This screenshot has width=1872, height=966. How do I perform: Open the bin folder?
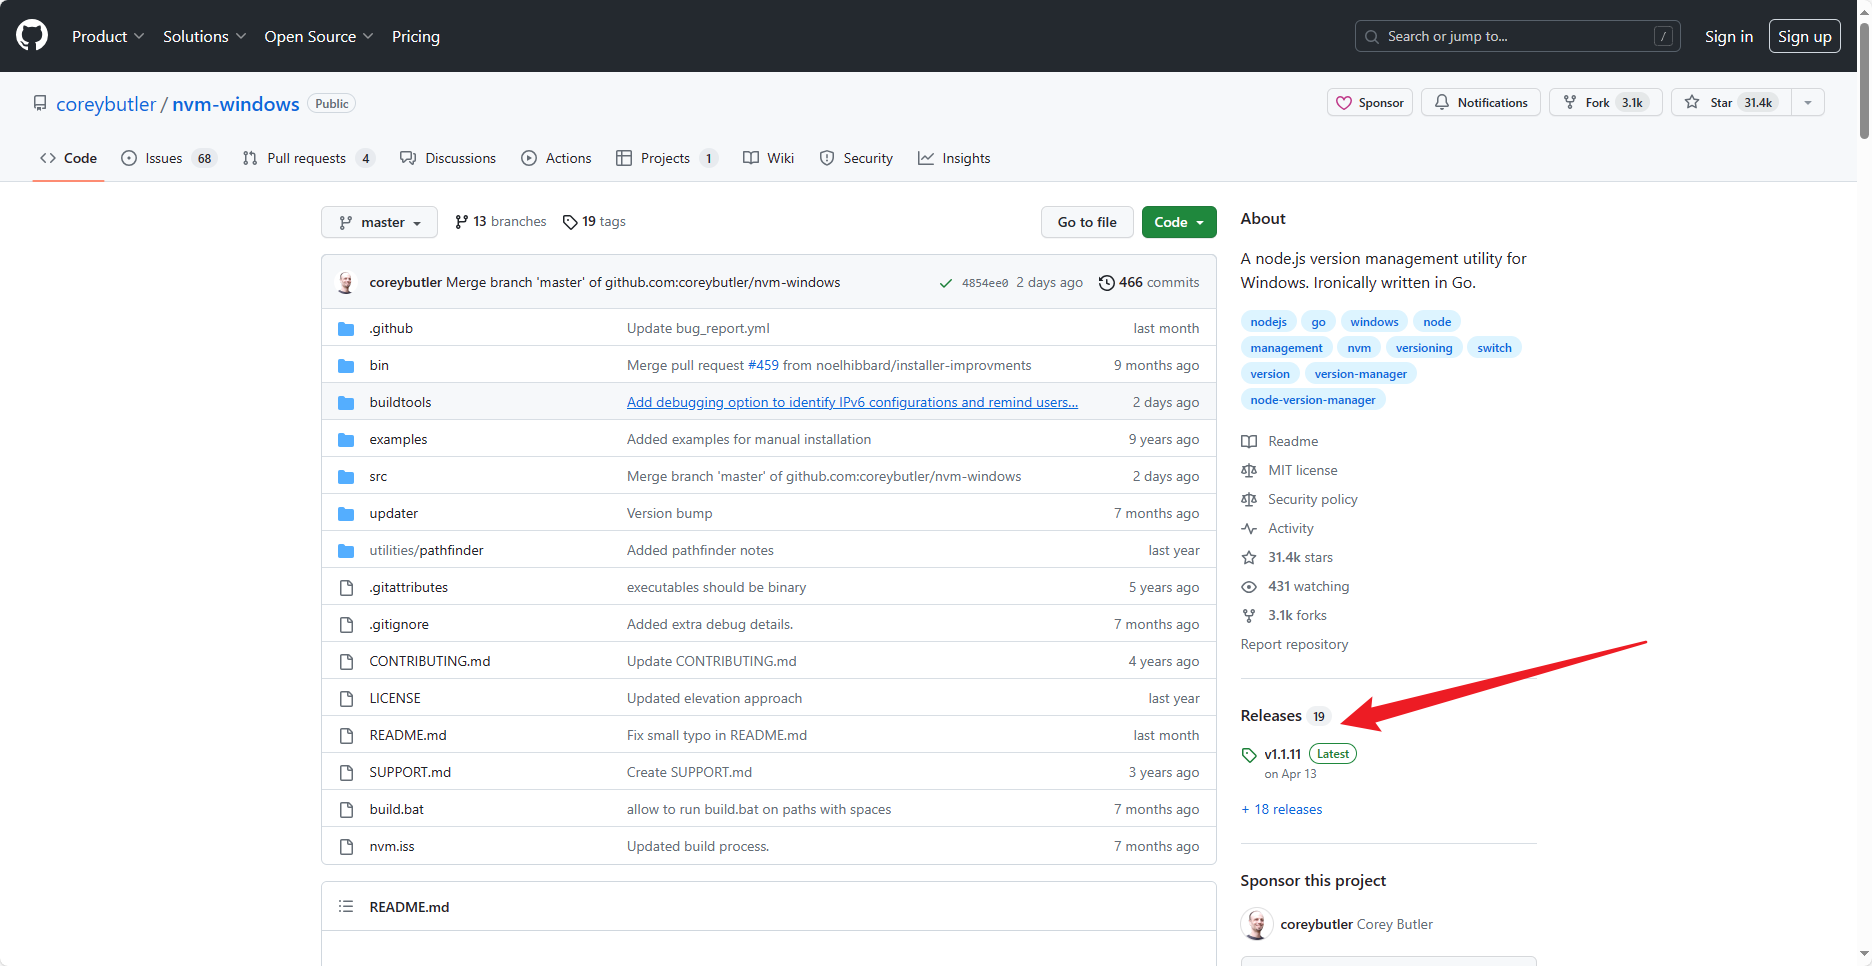tap(379, 366)
